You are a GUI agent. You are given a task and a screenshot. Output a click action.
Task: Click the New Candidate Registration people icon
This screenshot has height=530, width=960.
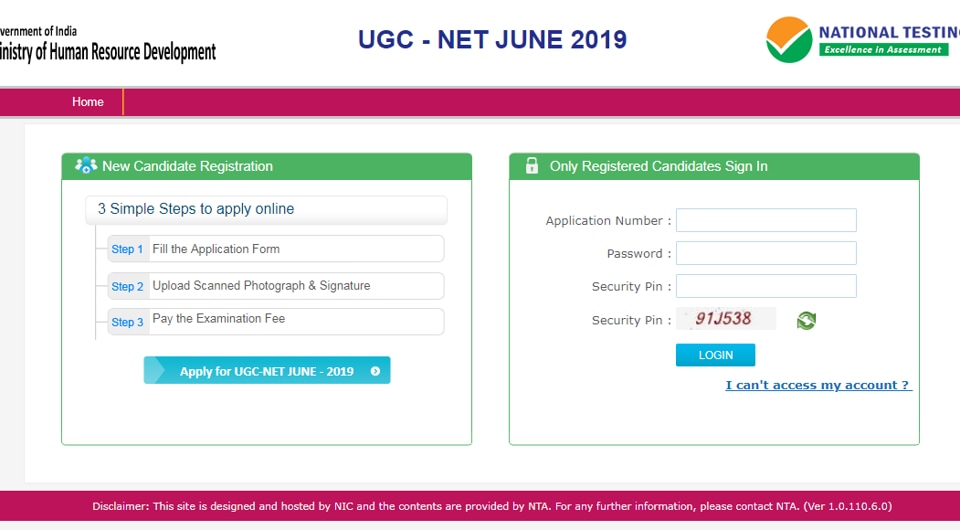[x=86, y=165]
